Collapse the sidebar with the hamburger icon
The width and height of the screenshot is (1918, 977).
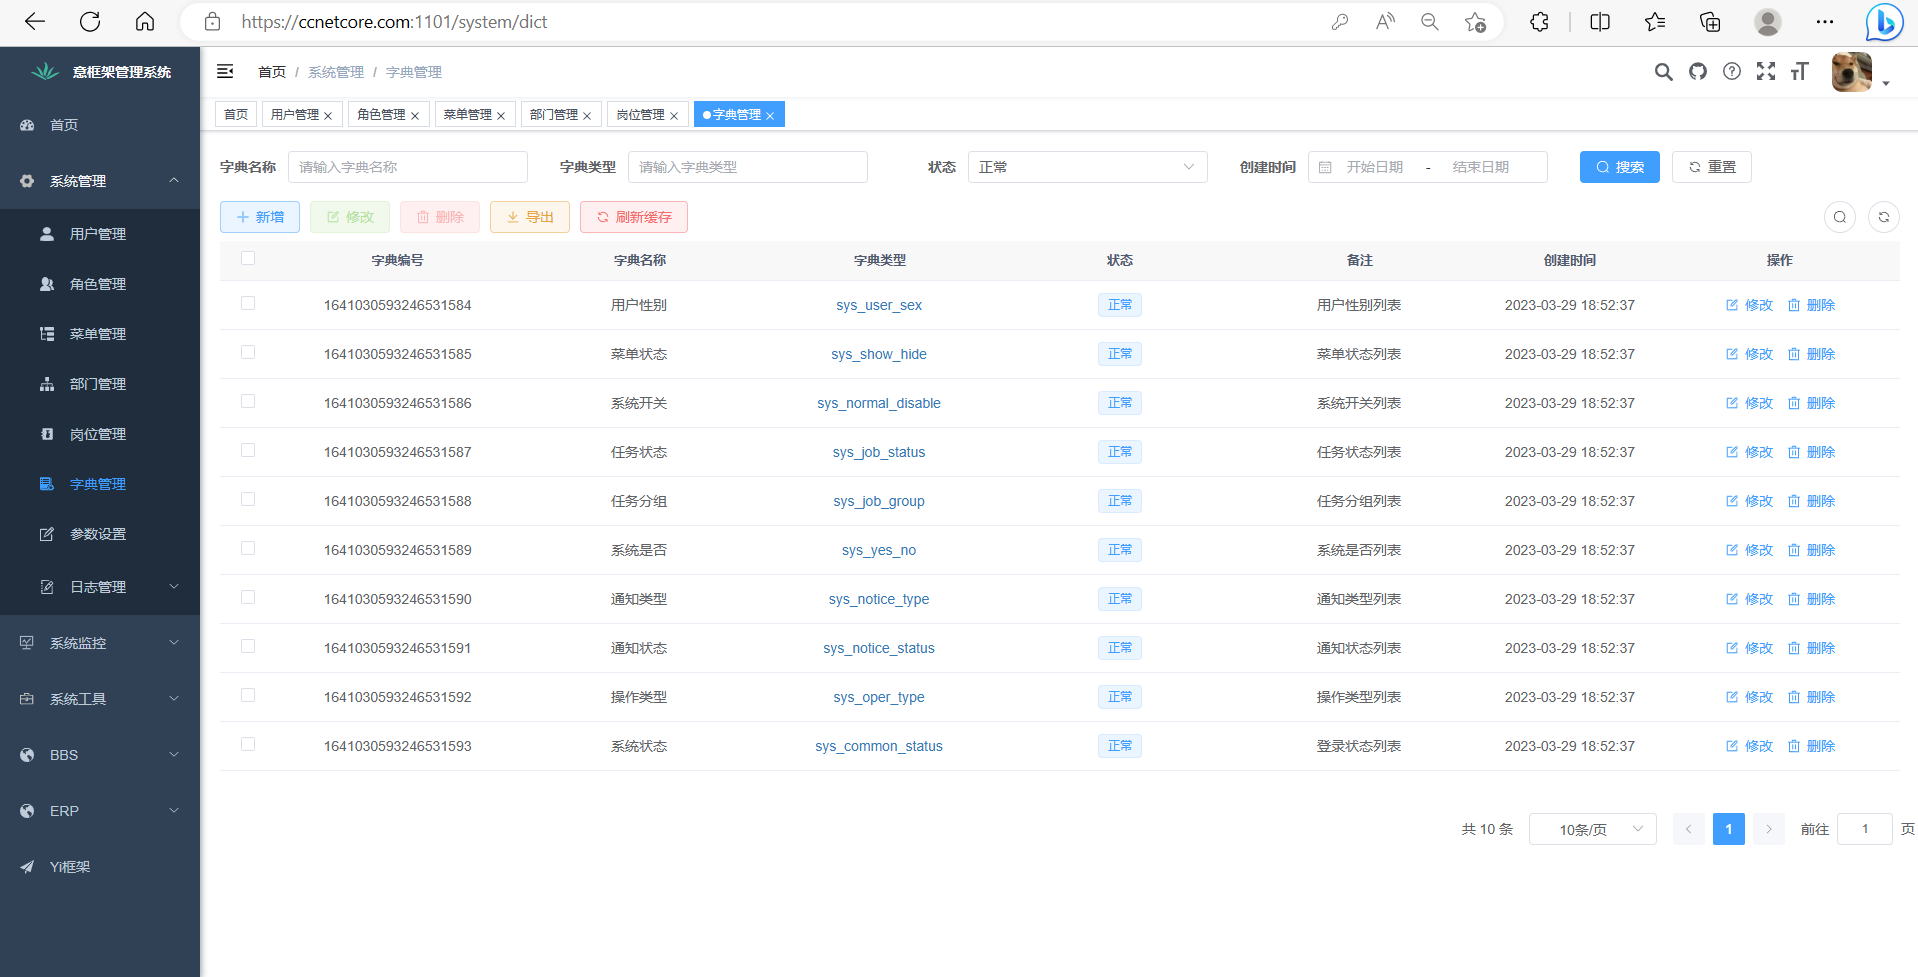225,71
